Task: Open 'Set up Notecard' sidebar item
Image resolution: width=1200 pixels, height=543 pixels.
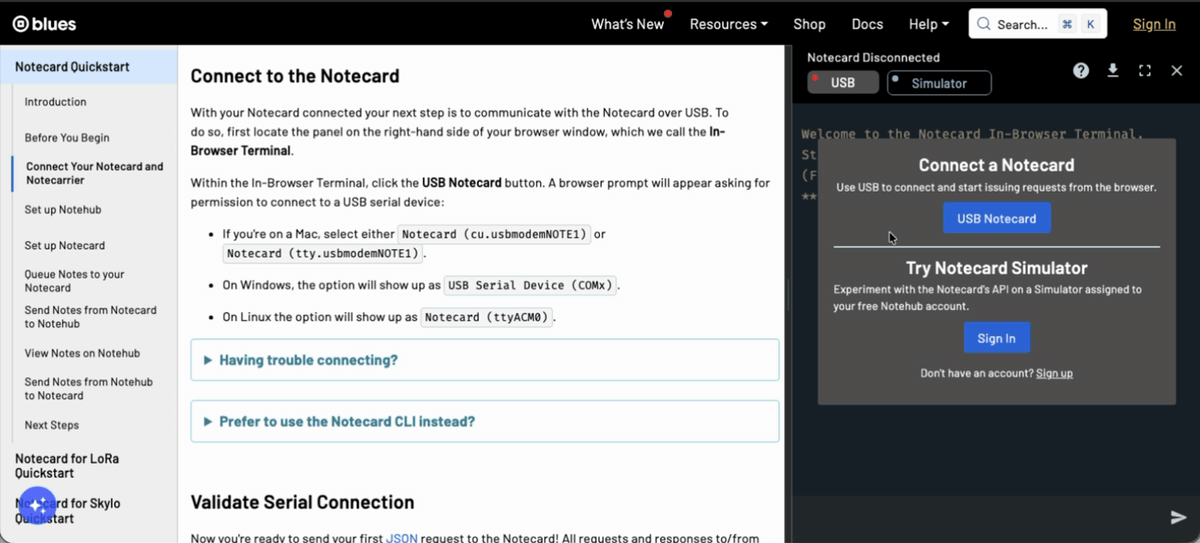Action: pos(65,245)
